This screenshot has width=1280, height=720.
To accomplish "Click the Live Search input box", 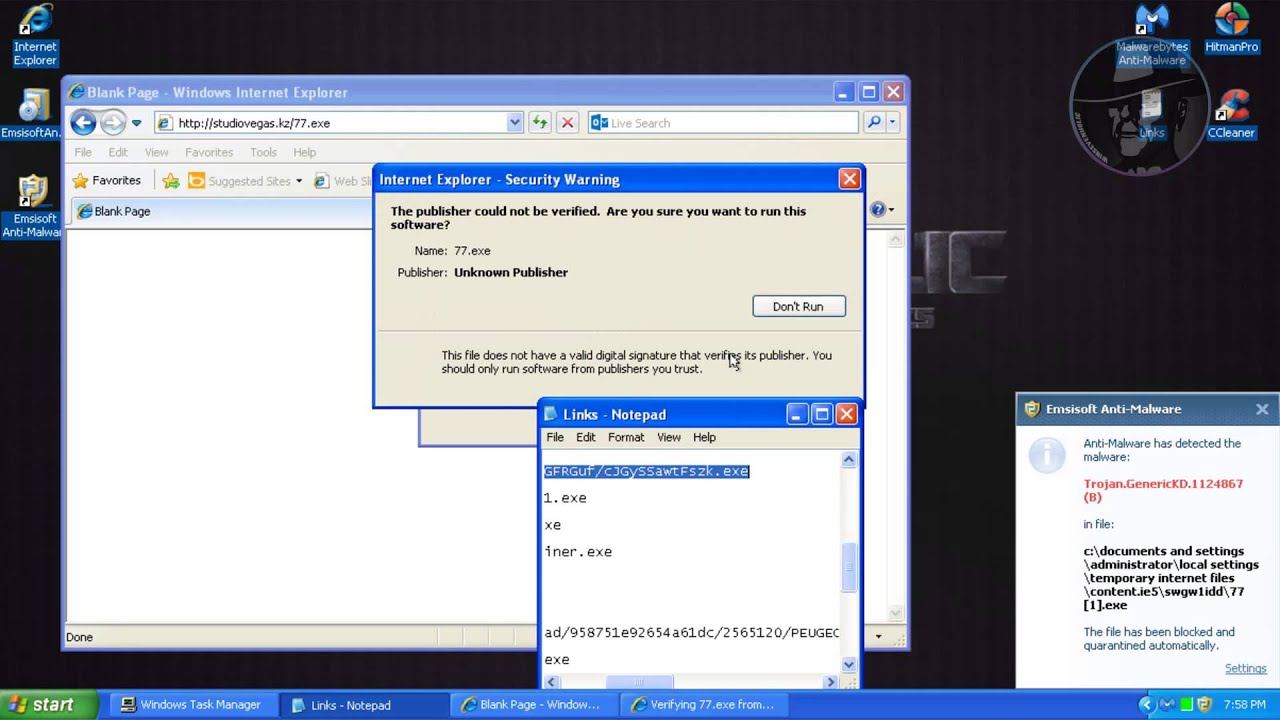I will coord(723,123).
